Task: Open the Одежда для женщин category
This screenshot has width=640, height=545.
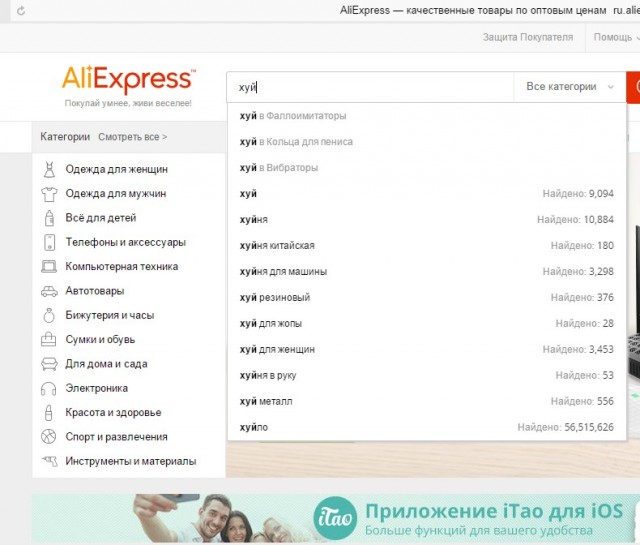Action: [116, 169]
